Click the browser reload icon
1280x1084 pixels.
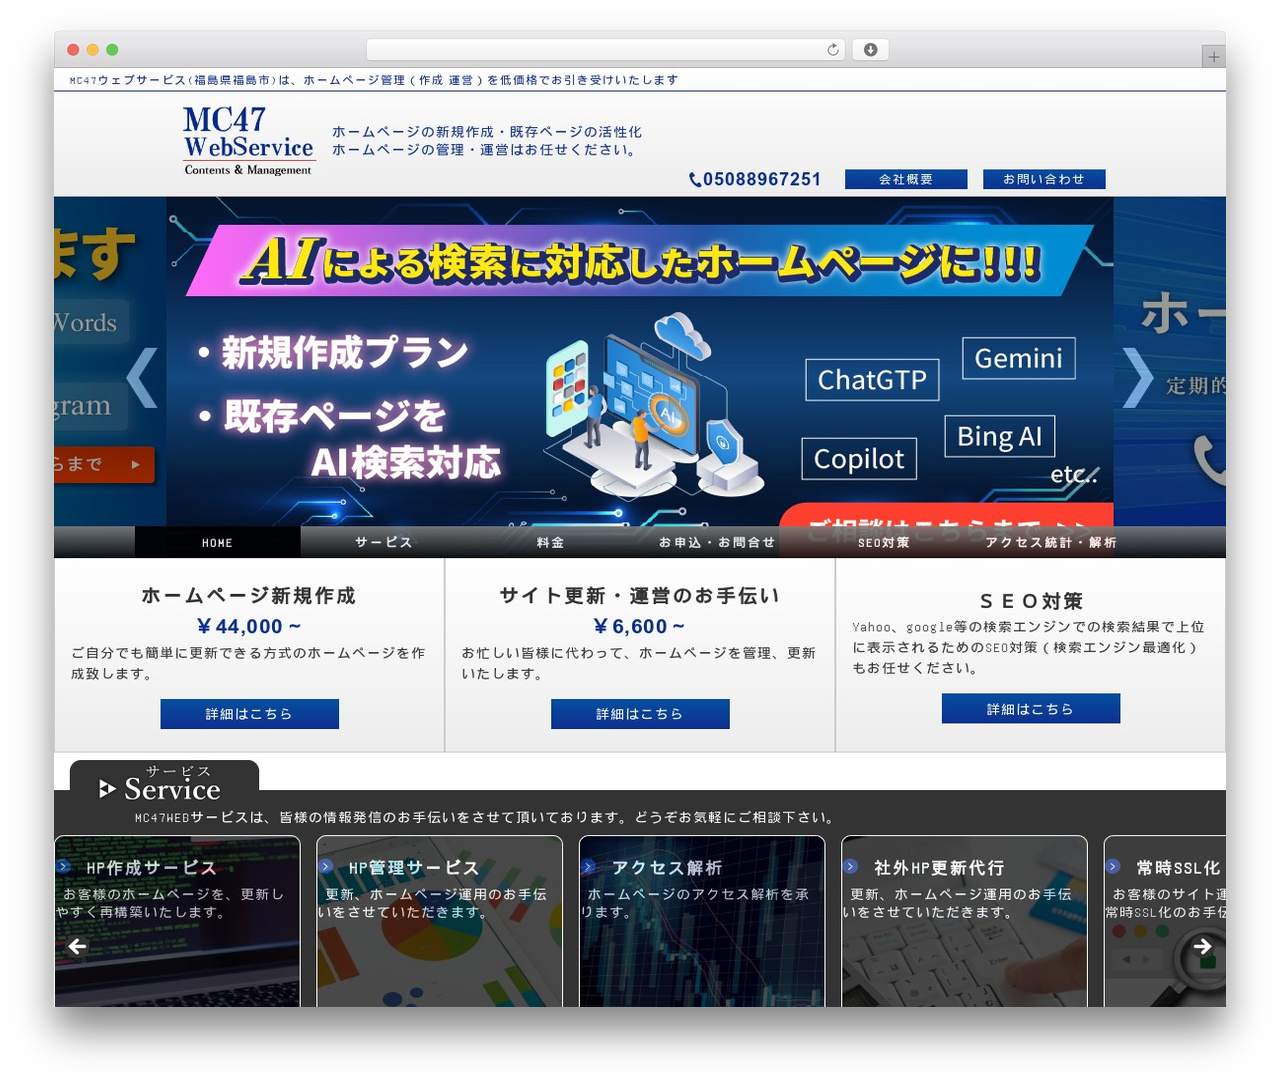point(833,50)
